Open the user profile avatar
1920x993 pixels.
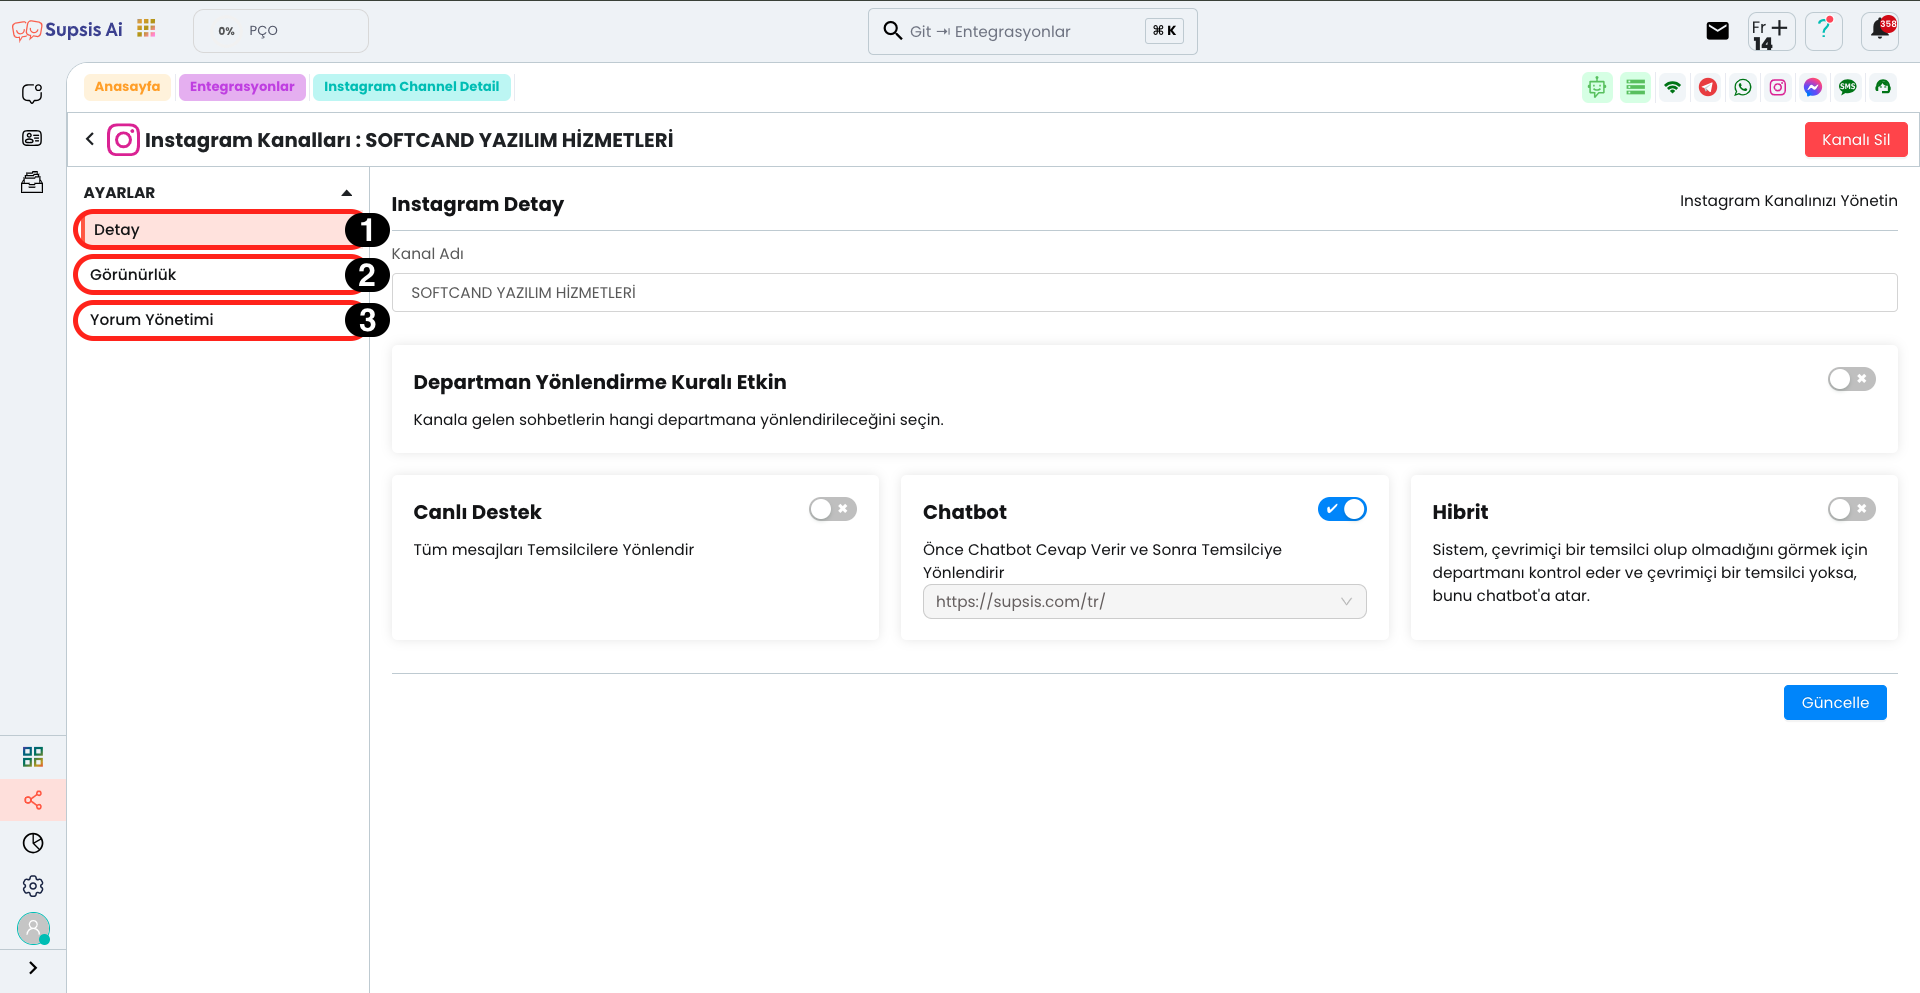coord(33,929)
